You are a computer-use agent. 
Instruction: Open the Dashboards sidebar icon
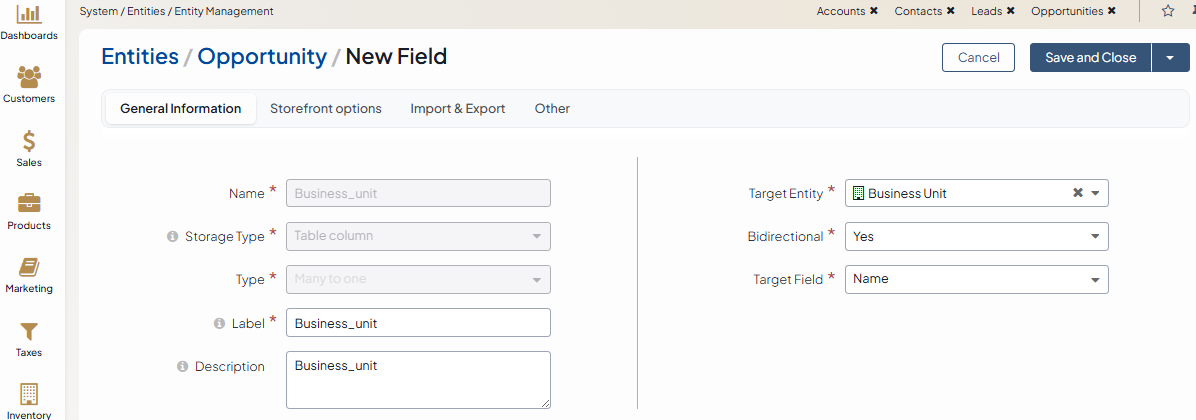29,15
